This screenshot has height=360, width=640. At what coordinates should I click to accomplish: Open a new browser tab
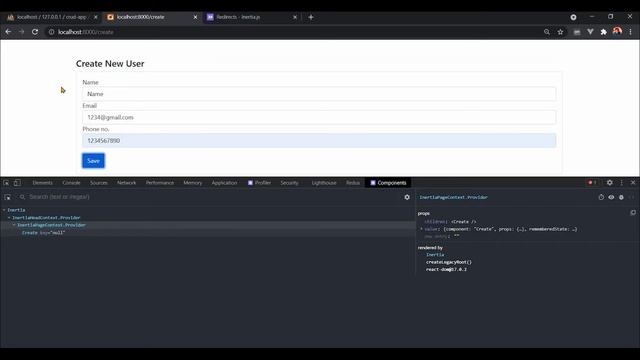tap(311, 17)
